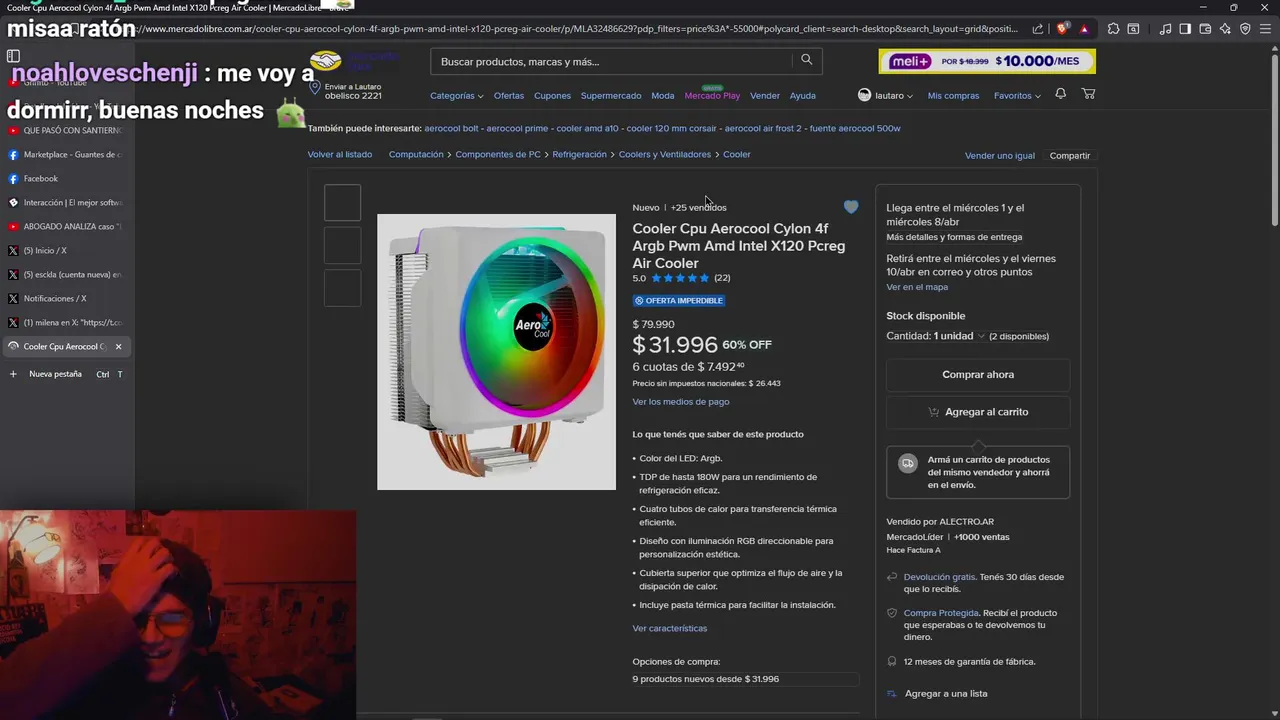Share this page from the address bar
The height and width of the screenshot is (720, 1280).
pos(1038,29)
